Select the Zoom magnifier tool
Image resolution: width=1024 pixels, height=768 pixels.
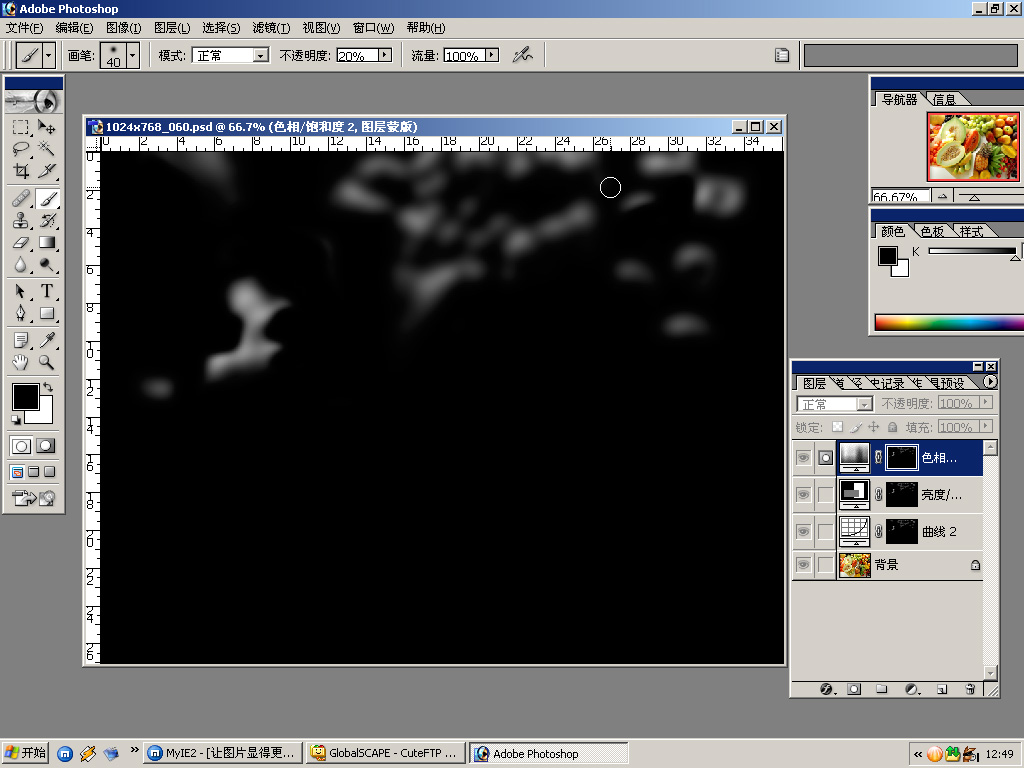coord(46,362)
